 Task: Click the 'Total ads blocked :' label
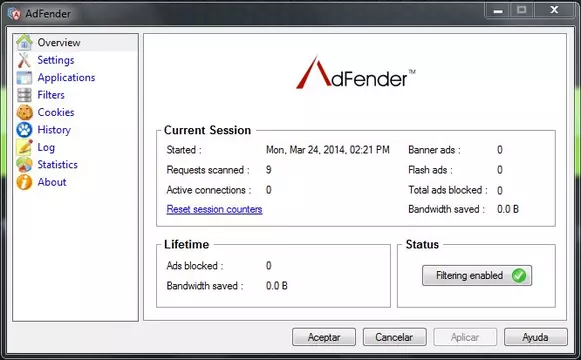tap(448, 190)
